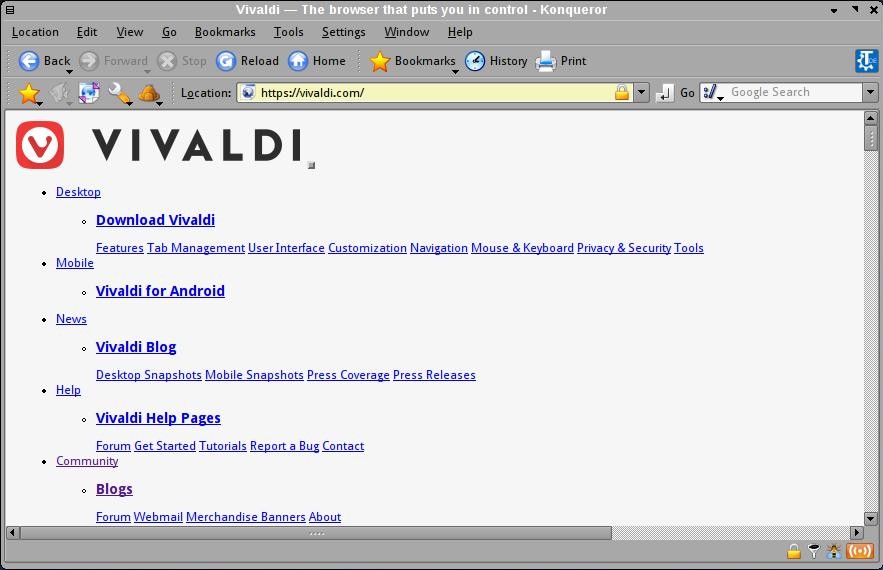
Task: Open the Google Search box dropdown arrow
Action: point(870,92)
